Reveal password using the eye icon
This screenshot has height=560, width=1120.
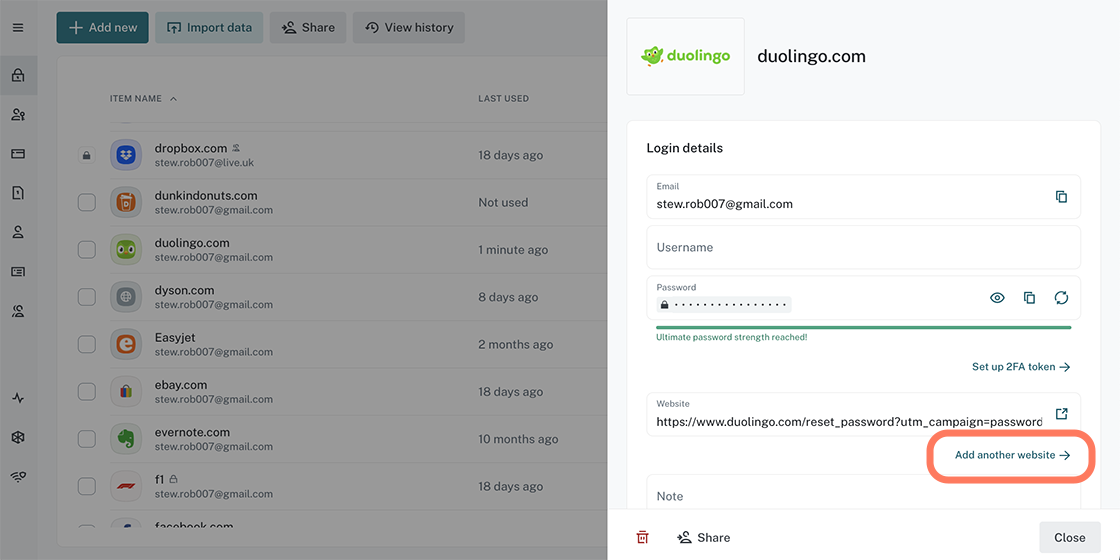point(997,298)
